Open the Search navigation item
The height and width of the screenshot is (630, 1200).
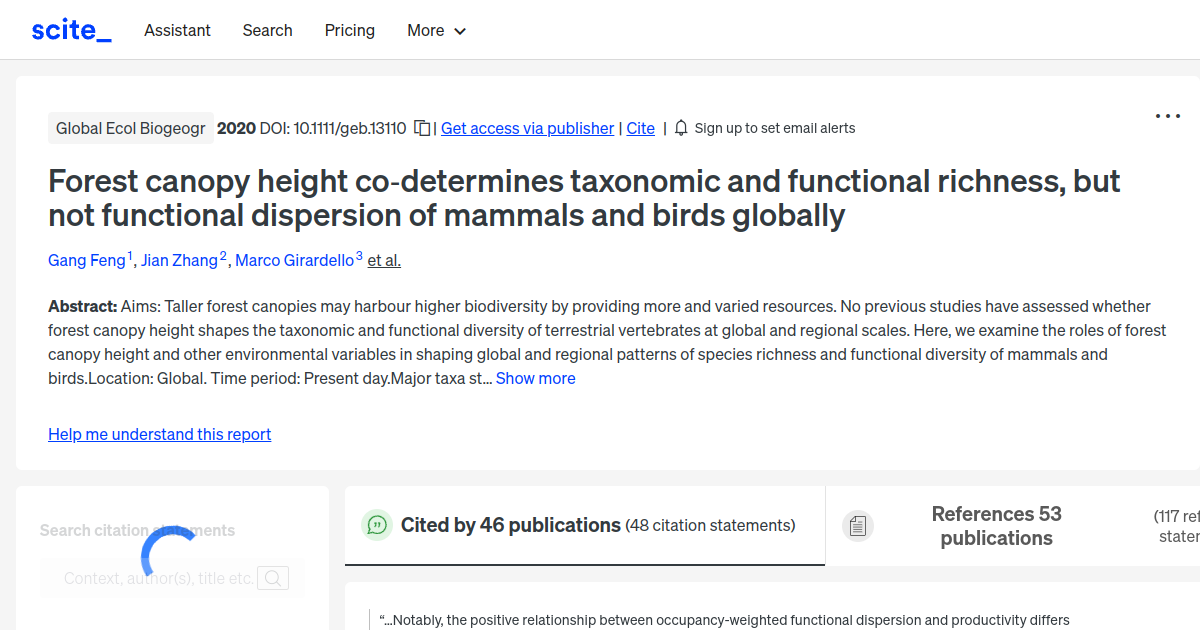click(267, 31)
